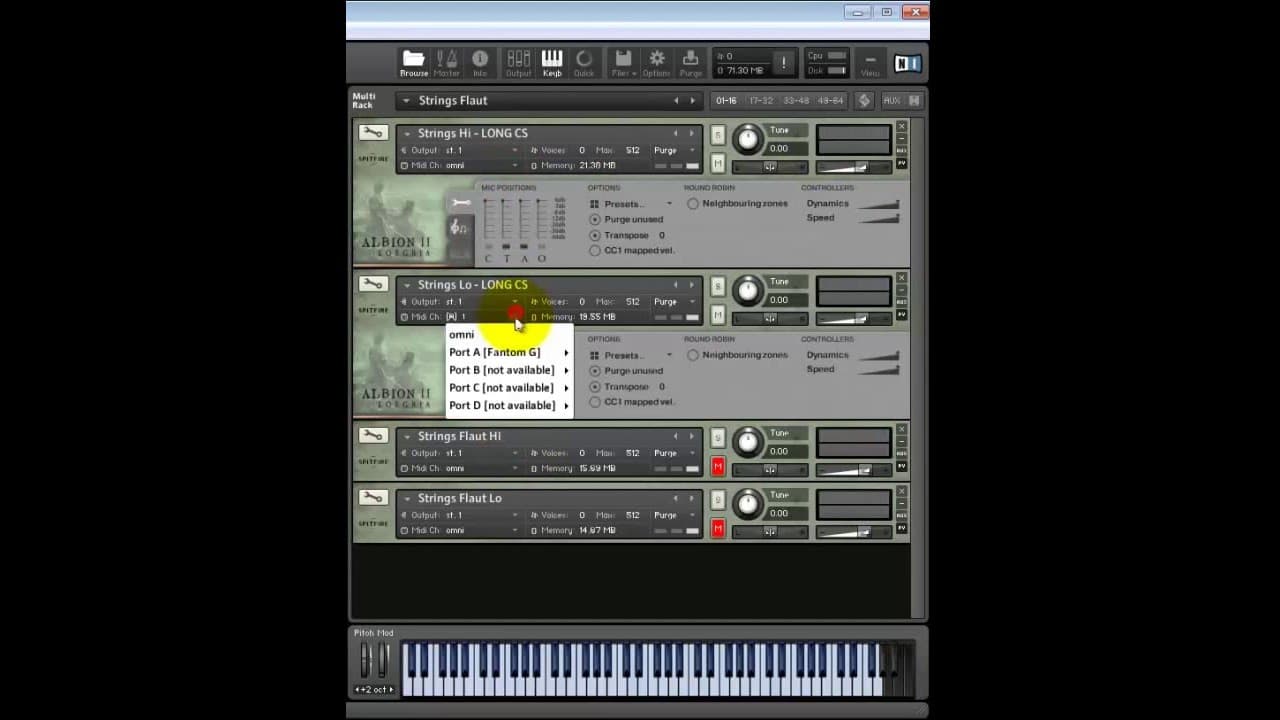Click the View minimize toggle
Screen dimensions: 1280x720
(870, 63)
